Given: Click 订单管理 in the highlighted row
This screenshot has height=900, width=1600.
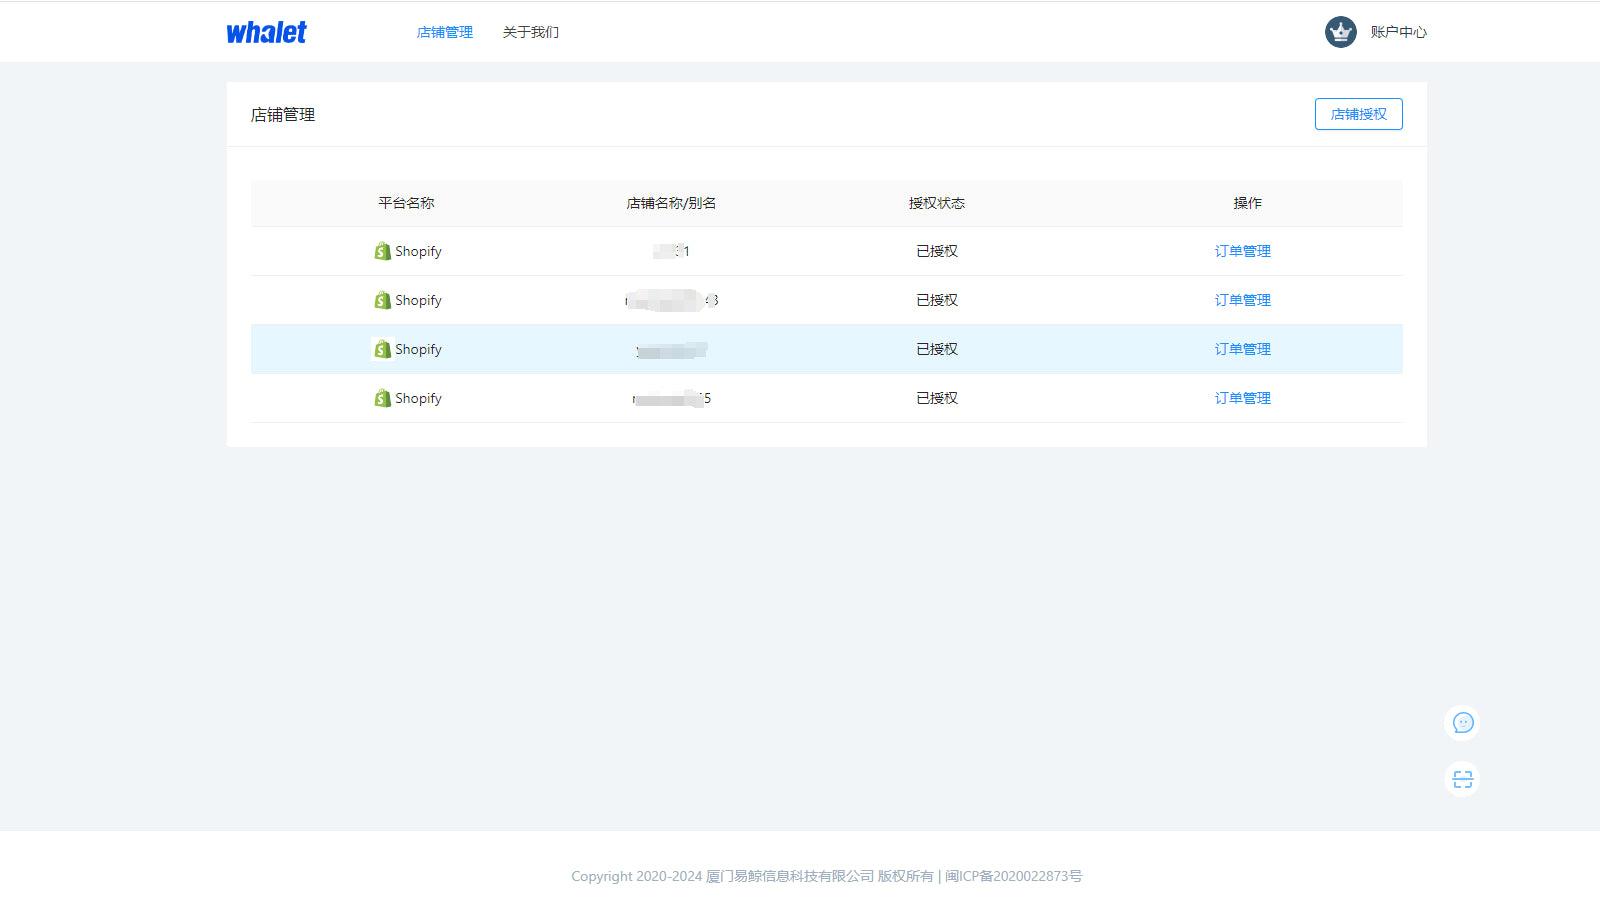Looking at the screenshot, I should tap(1242, 349).
